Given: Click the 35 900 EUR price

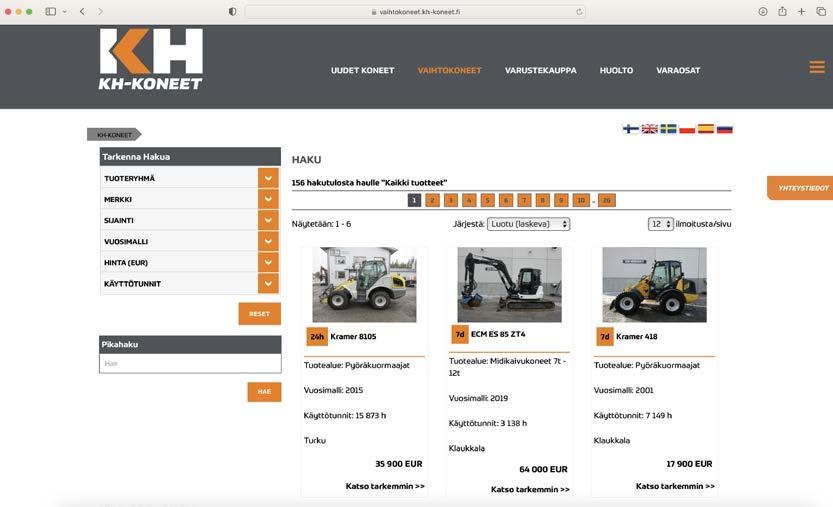Looking at the screenshot, I should point(398,464).
